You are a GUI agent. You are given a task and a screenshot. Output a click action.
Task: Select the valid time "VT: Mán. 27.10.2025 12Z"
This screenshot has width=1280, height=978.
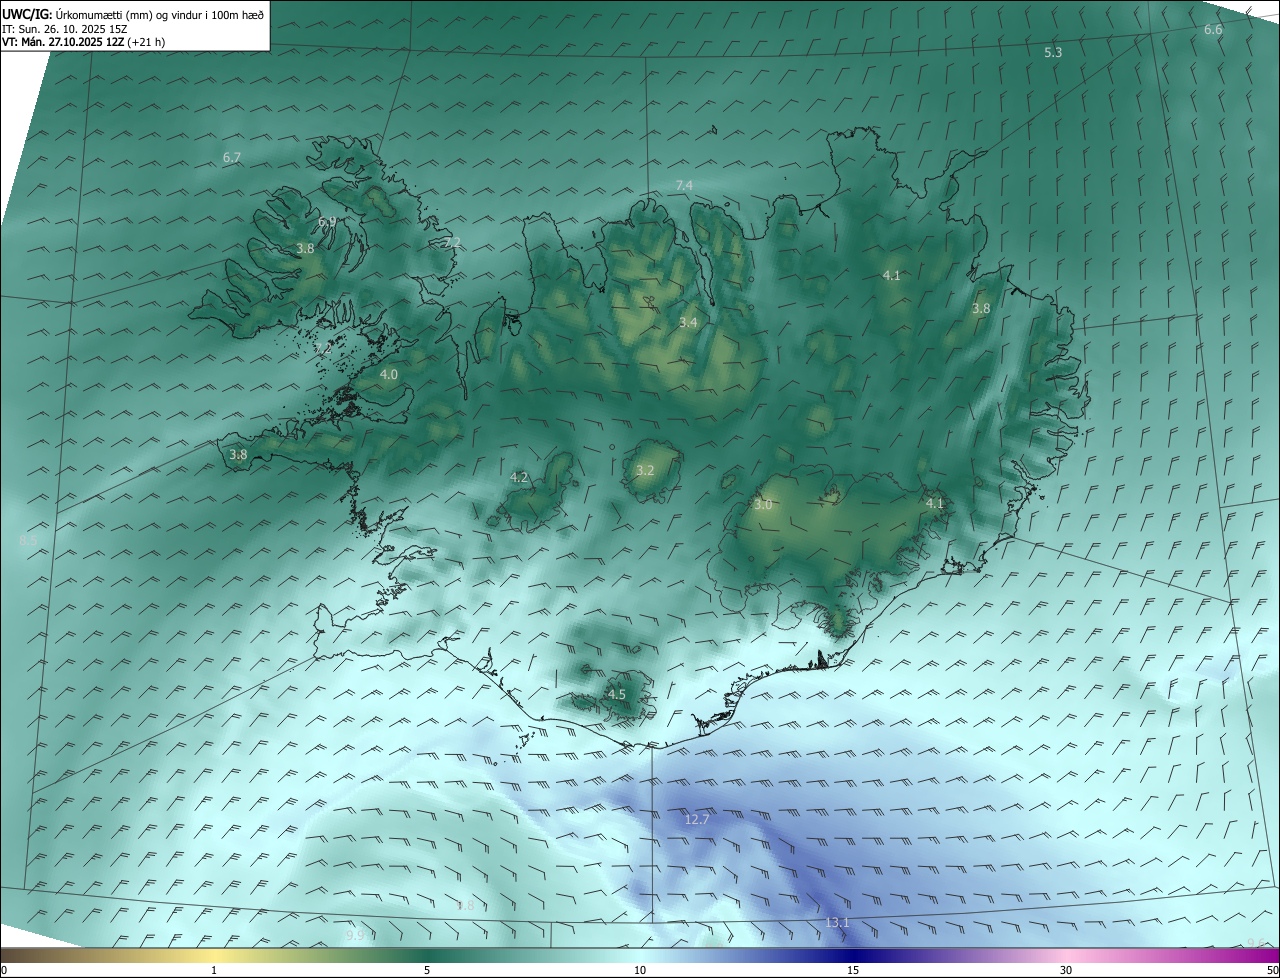point(62,42)
